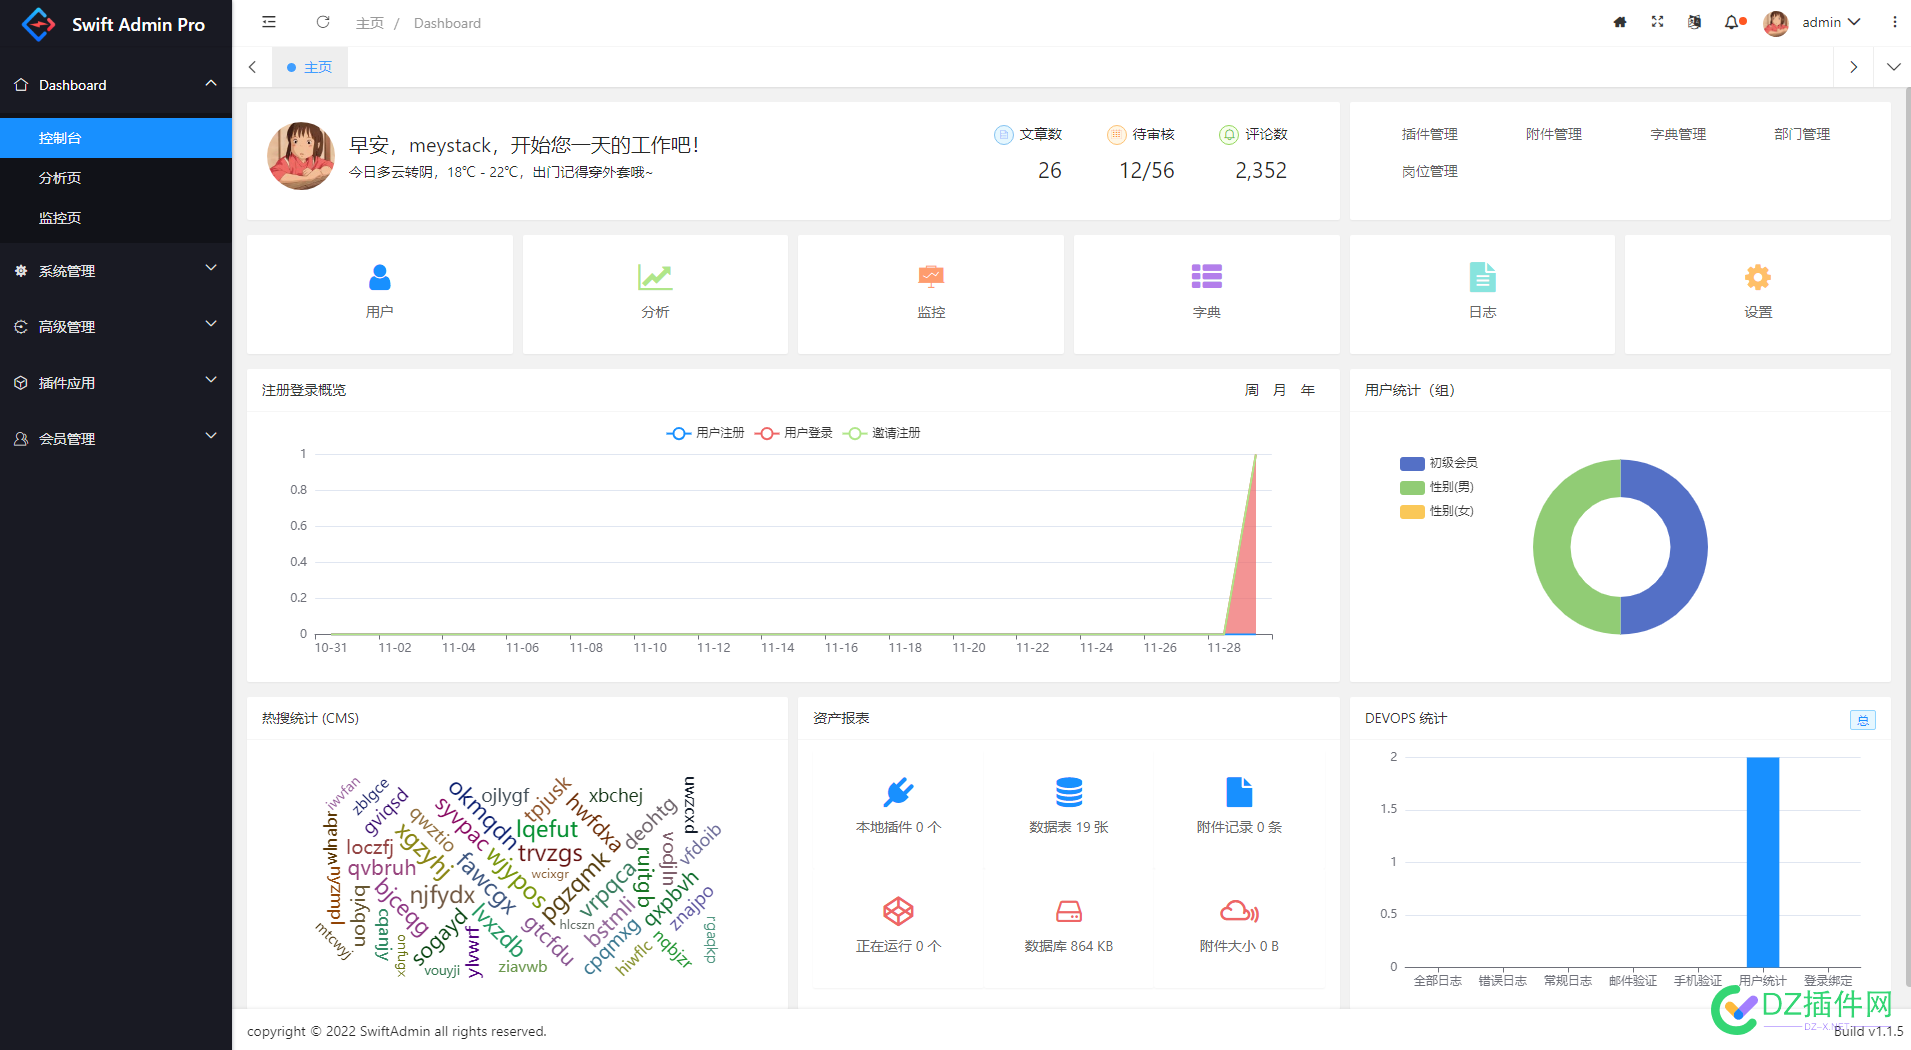The height and width of the screenshot is (1050, 1911).
Task: Click the blue 用户统计 bar
Action: [x=1763, y=862]
